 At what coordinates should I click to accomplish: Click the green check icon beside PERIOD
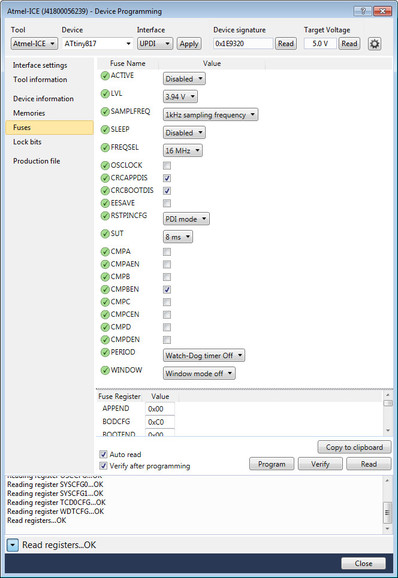(x=105, y=352)
